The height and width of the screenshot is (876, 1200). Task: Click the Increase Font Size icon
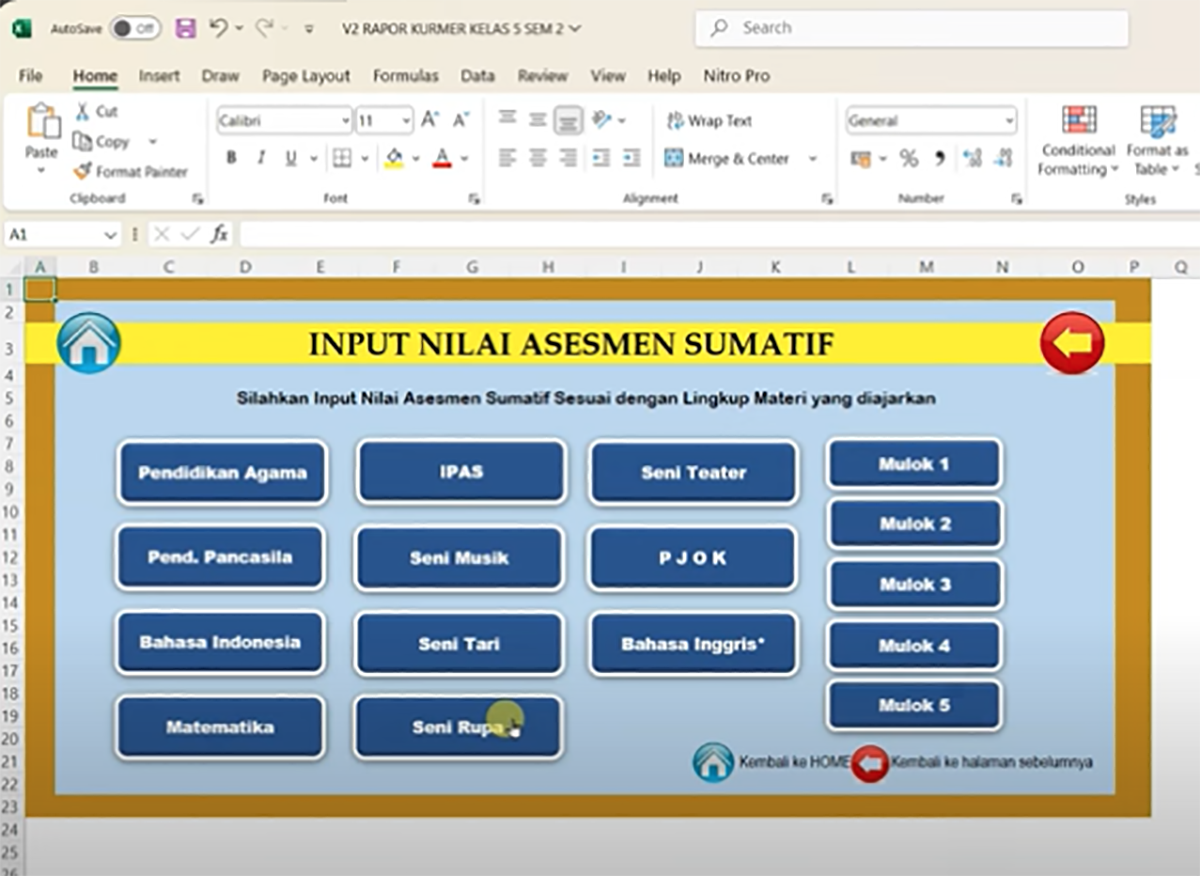tap(430, 120)
